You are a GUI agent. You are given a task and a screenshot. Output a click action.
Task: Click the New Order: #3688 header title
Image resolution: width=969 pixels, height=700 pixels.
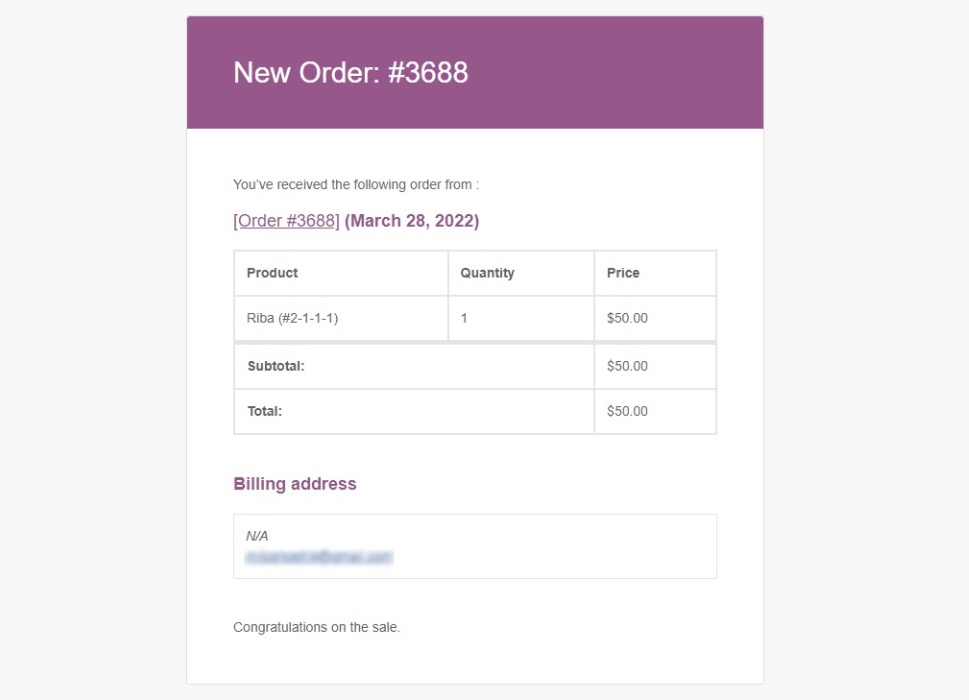click(x=350, y=72)
